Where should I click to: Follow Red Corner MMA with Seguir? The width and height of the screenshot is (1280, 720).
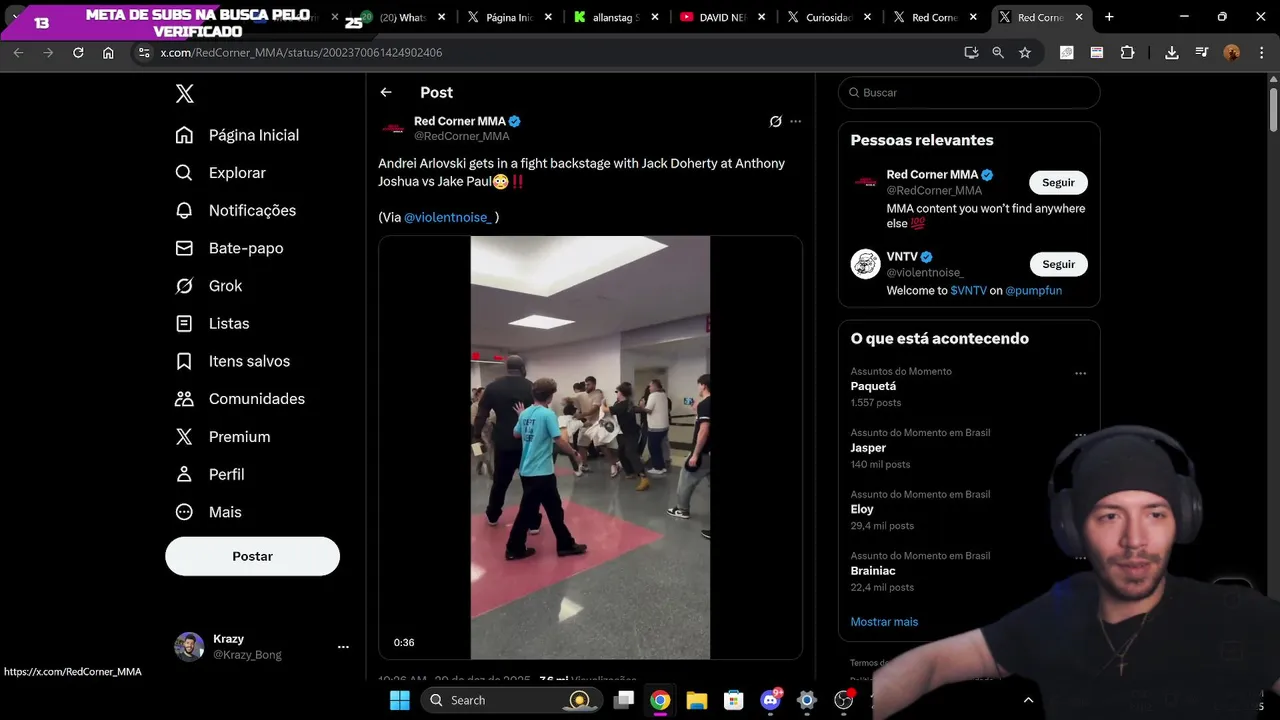click(x=1058, y=183)
